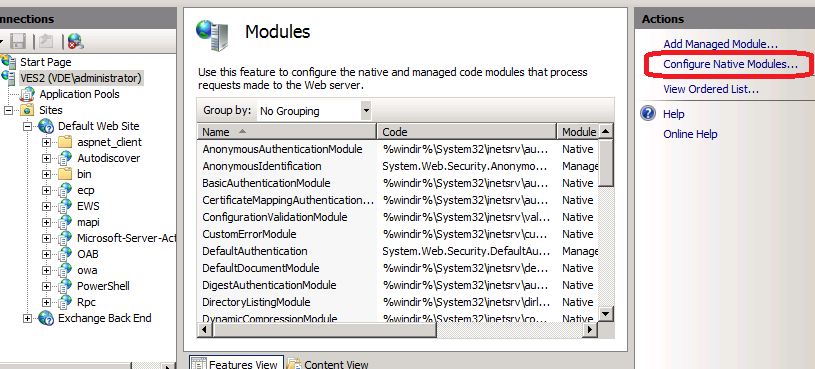Switch to Features View tab
This screenshot has width=815, height=369.
pyautogui.click(x=236, y=363)
